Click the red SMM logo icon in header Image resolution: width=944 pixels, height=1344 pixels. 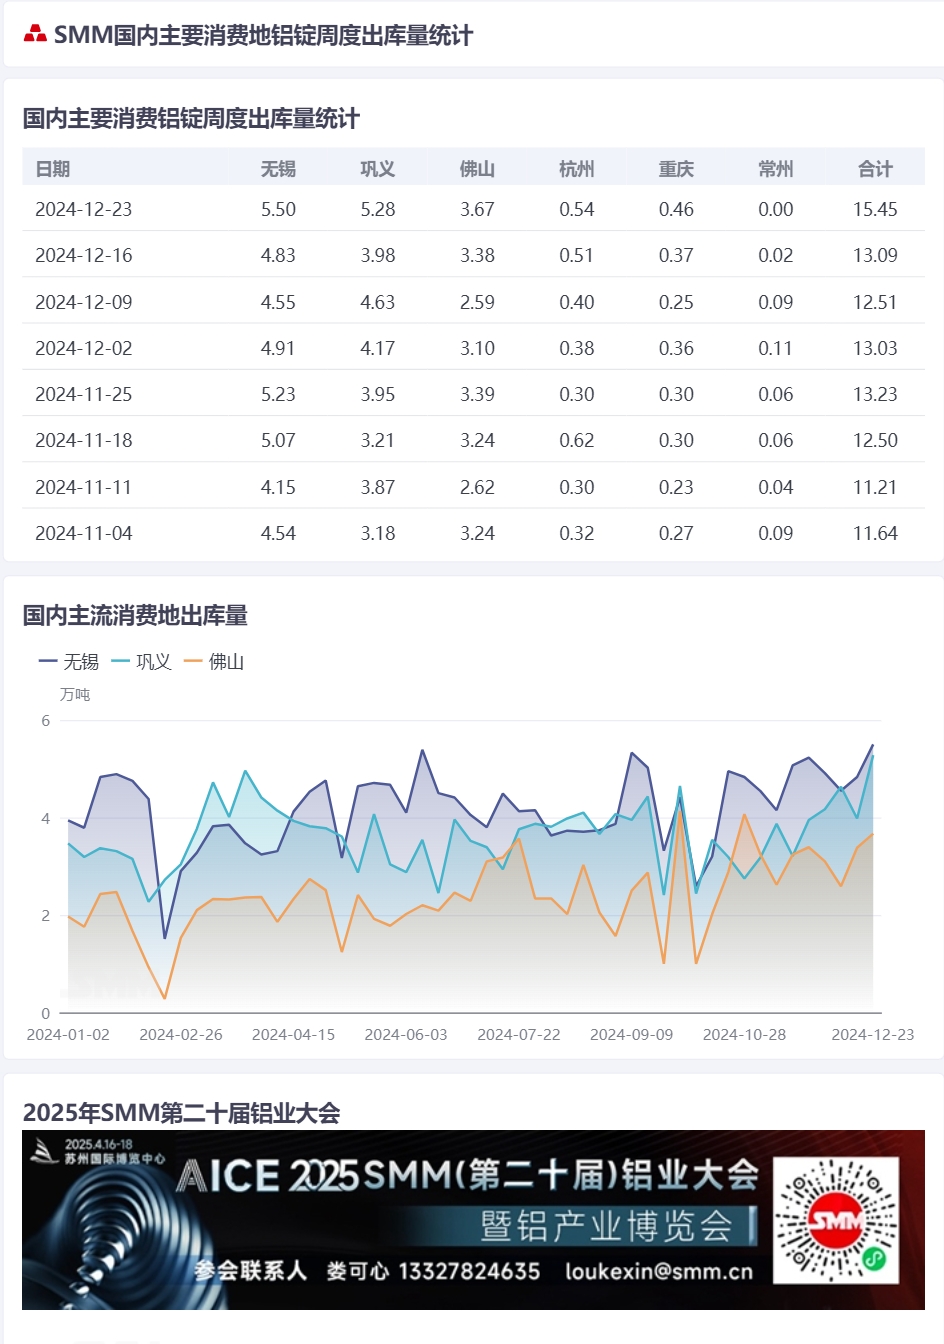[x=35, y=35]
